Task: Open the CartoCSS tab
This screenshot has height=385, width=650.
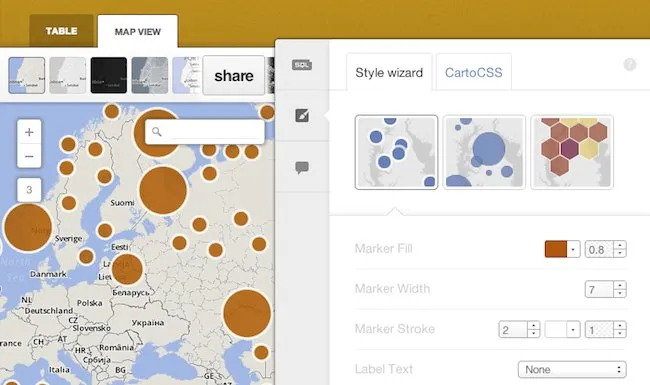Action: point(473,73)
